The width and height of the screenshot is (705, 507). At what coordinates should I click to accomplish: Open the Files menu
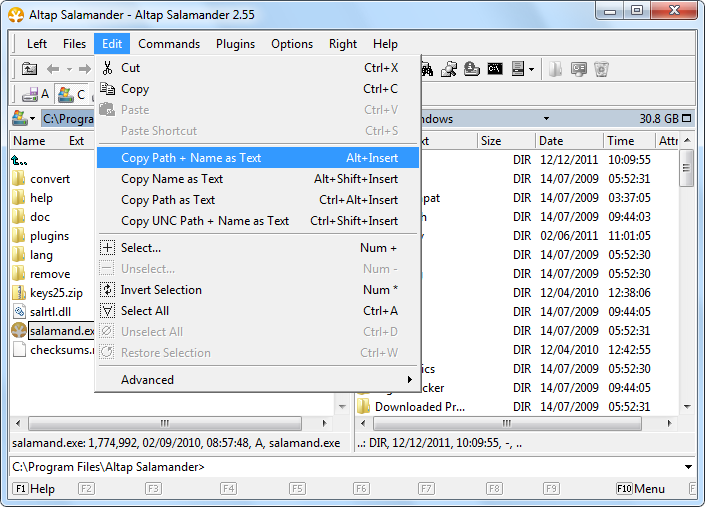(x=74, y=44)
